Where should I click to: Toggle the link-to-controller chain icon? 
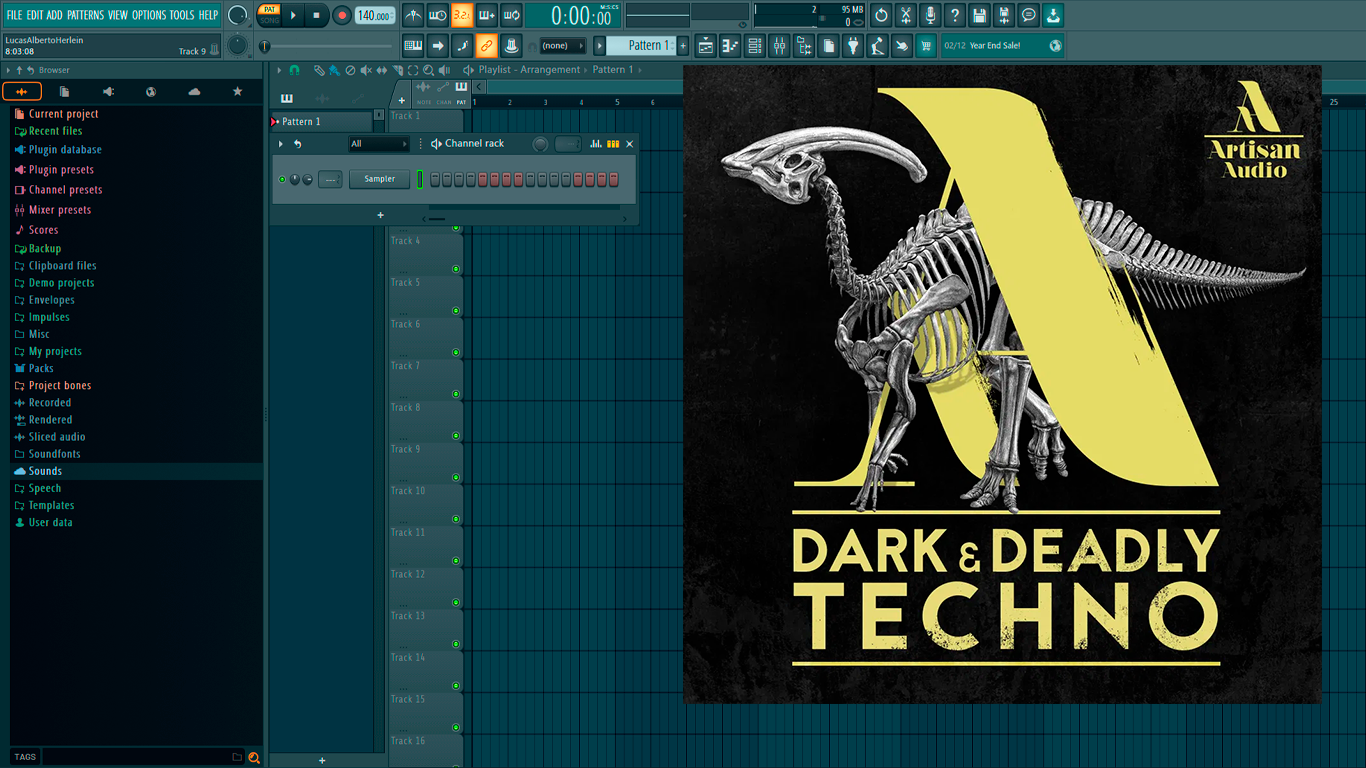point(486,46)
